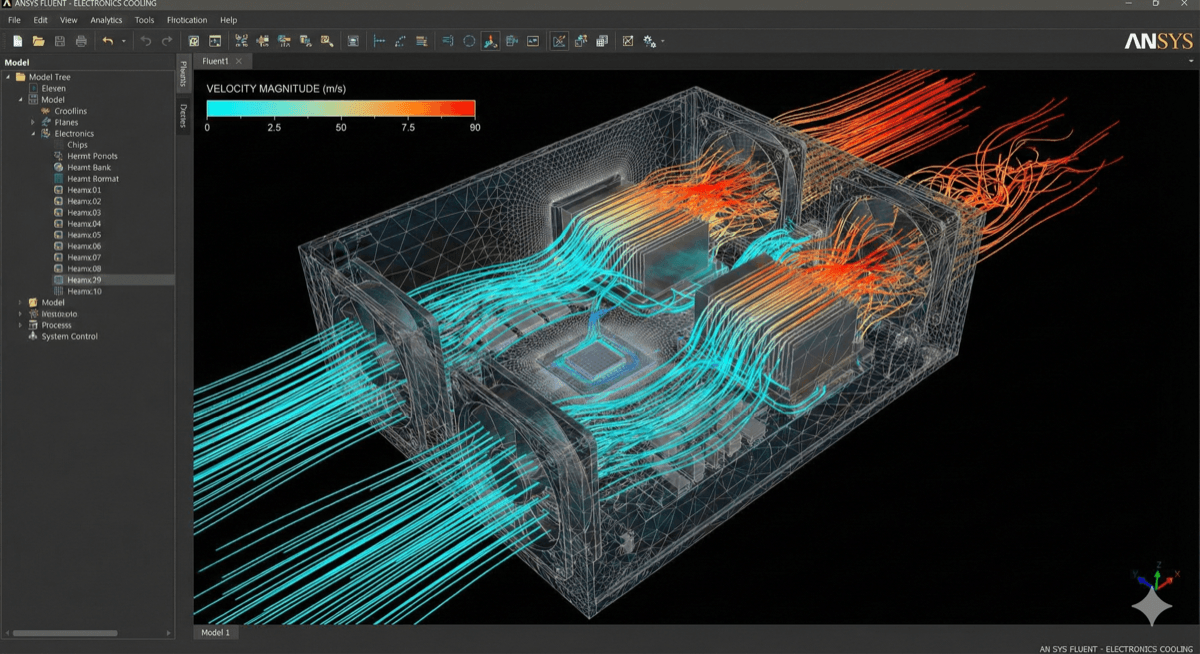Click the orange back arrow icon
This screenshot has height=654, width=1200.
tap(108, 41)
